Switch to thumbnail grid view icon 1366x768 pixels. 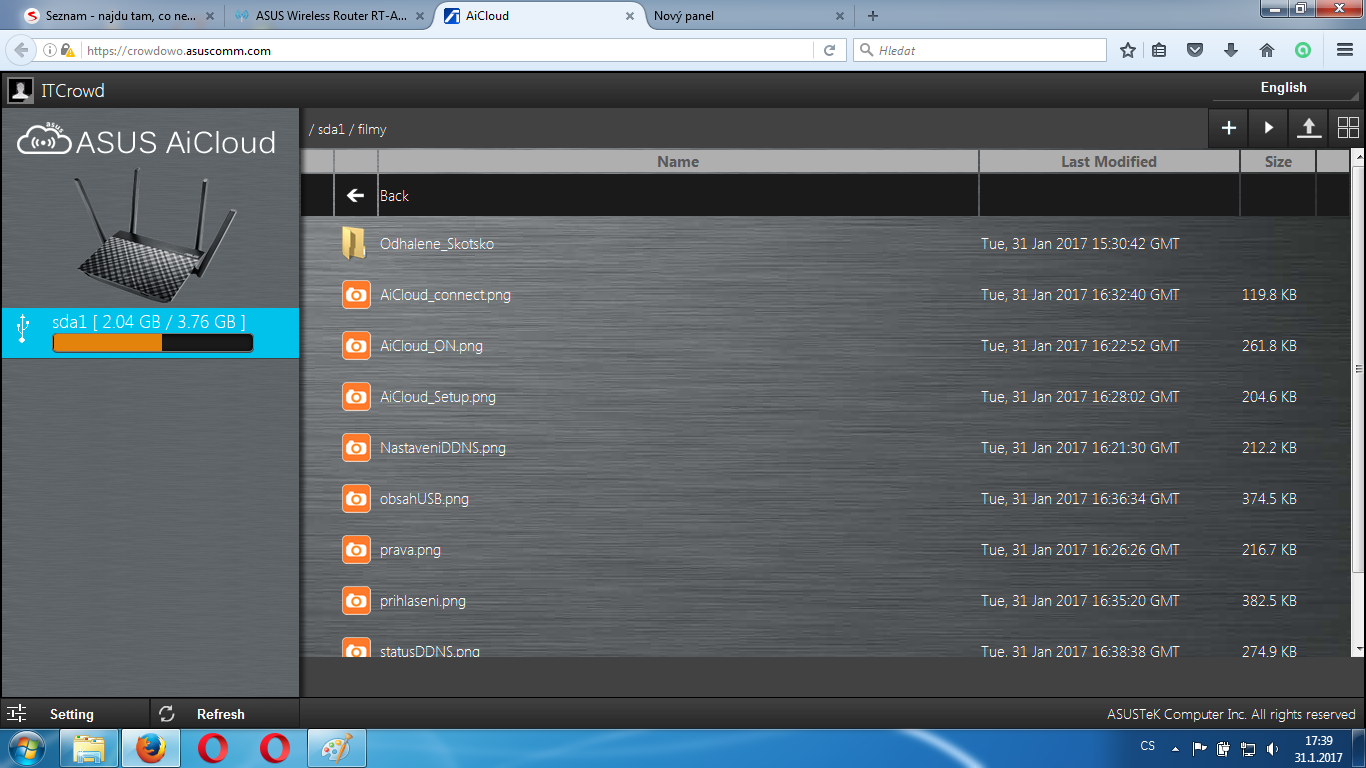click(1348, 128)
